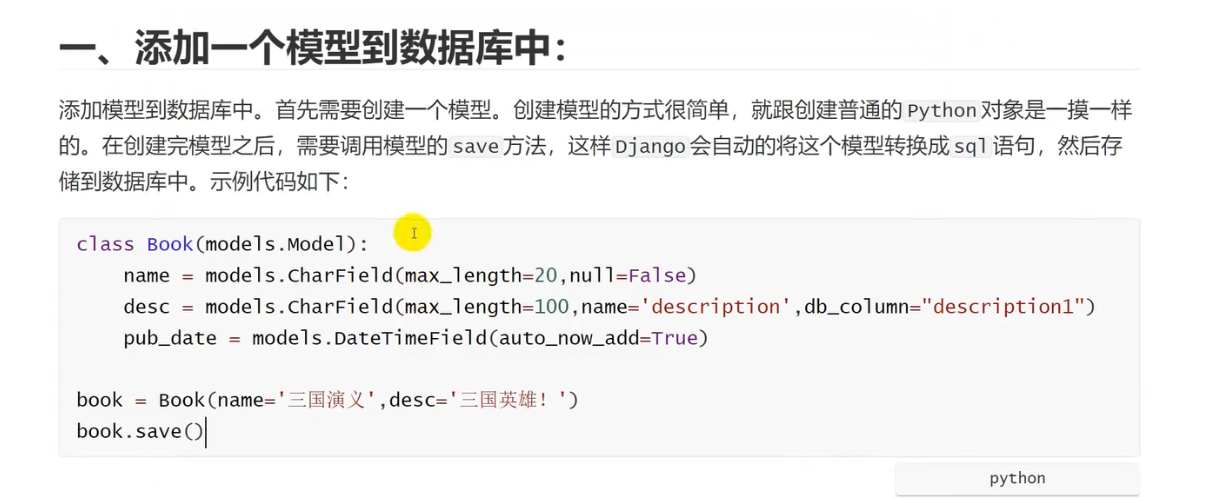Click the pub_date variable name
Screen dimensions: 1222x498
click(x=170, y=338)
